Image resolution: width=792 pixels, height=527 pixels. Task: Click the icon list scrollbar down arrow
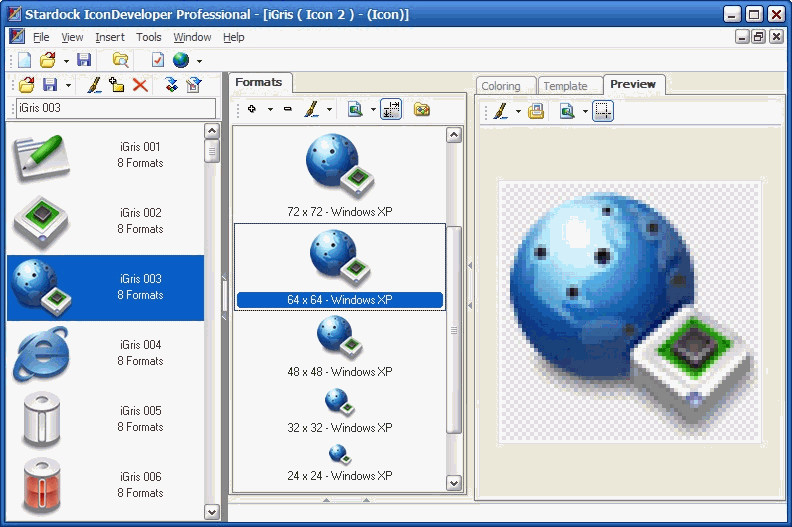click(x=212, y=511)
